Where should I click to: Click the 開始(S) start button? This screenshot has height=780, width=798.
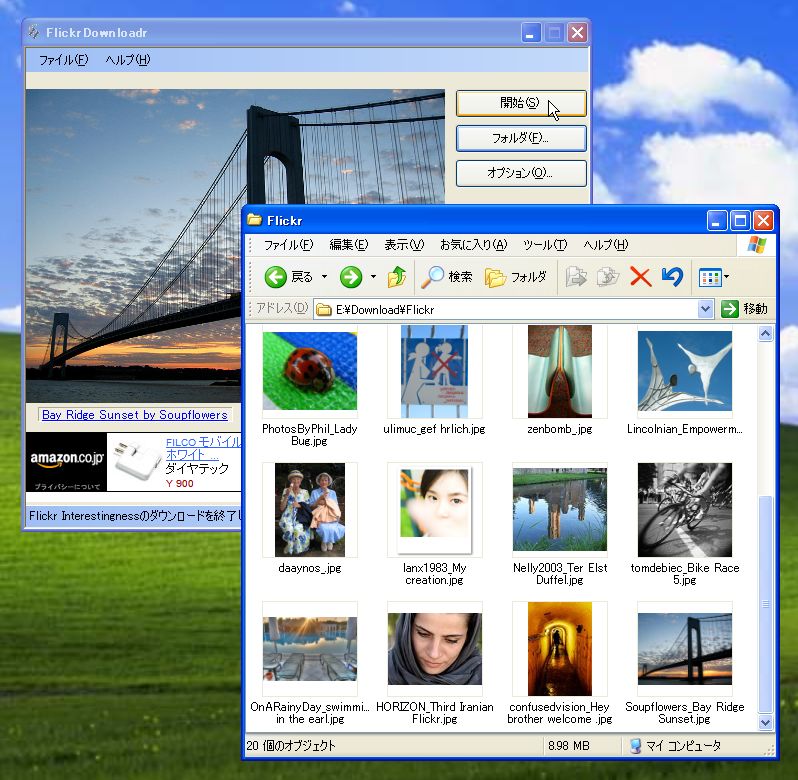(x=521, y=103)
